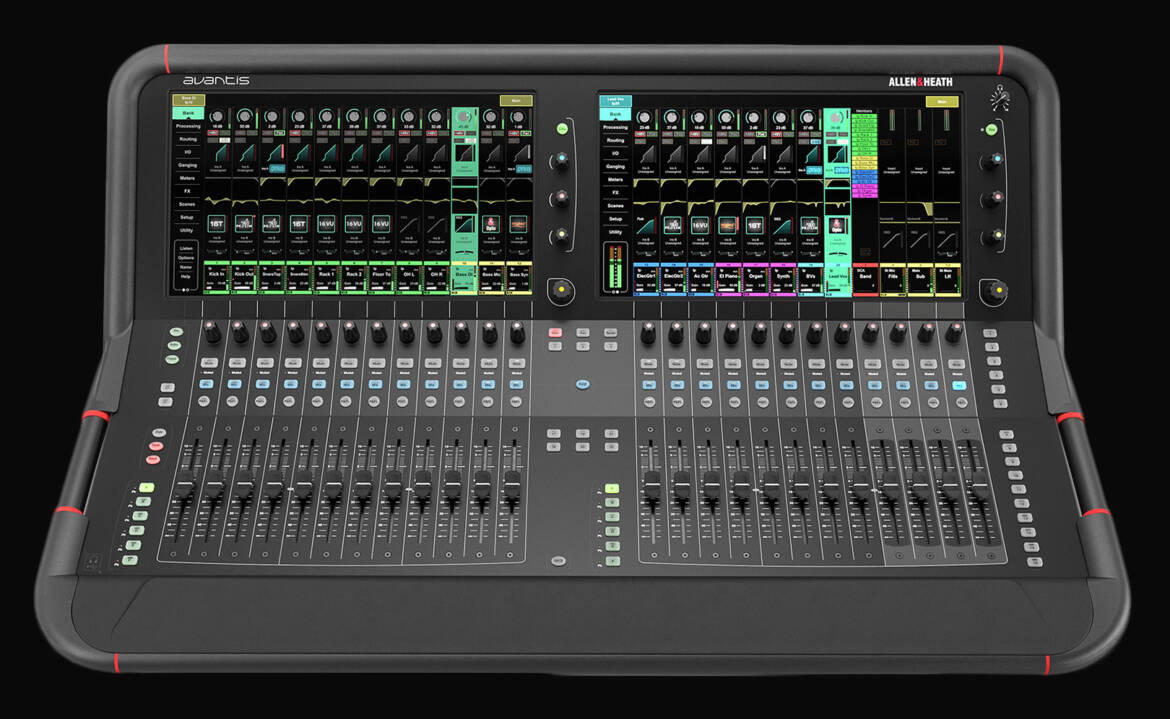Toggle the green pad button on SnareTop

pyautogui.click(x=280, y=133)
